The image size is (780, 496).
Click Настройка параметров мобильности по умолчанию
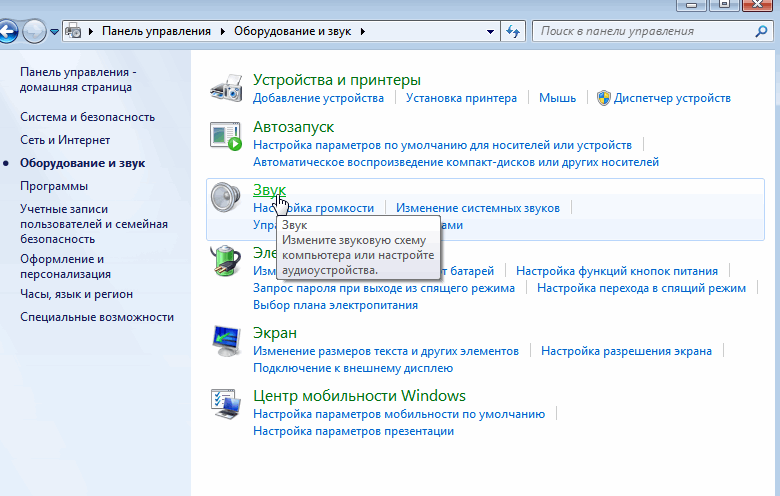tap(399, 414)
